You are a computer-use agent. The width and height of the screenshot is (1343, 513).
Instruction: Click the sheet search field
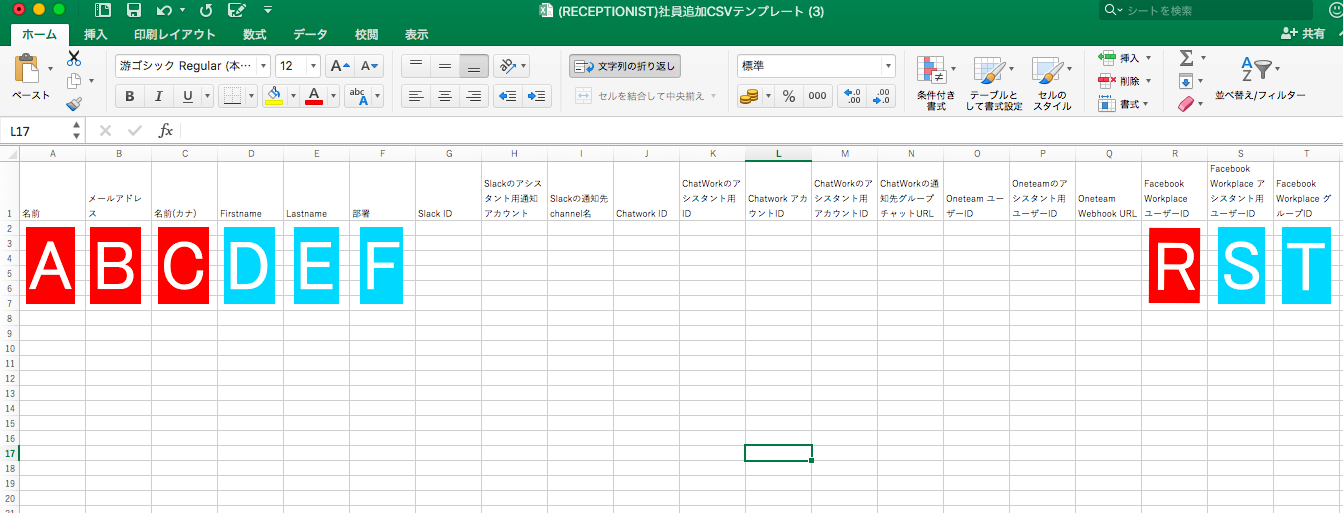(x=1210, y=11)
